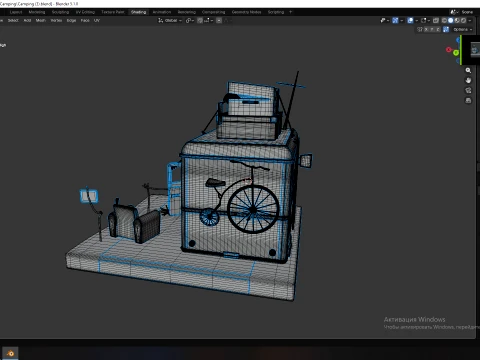Image resolution: width=480 pixels, height=360 pixels.
Task: Switch to the Layout workspace tab
Action: point(16,12)
